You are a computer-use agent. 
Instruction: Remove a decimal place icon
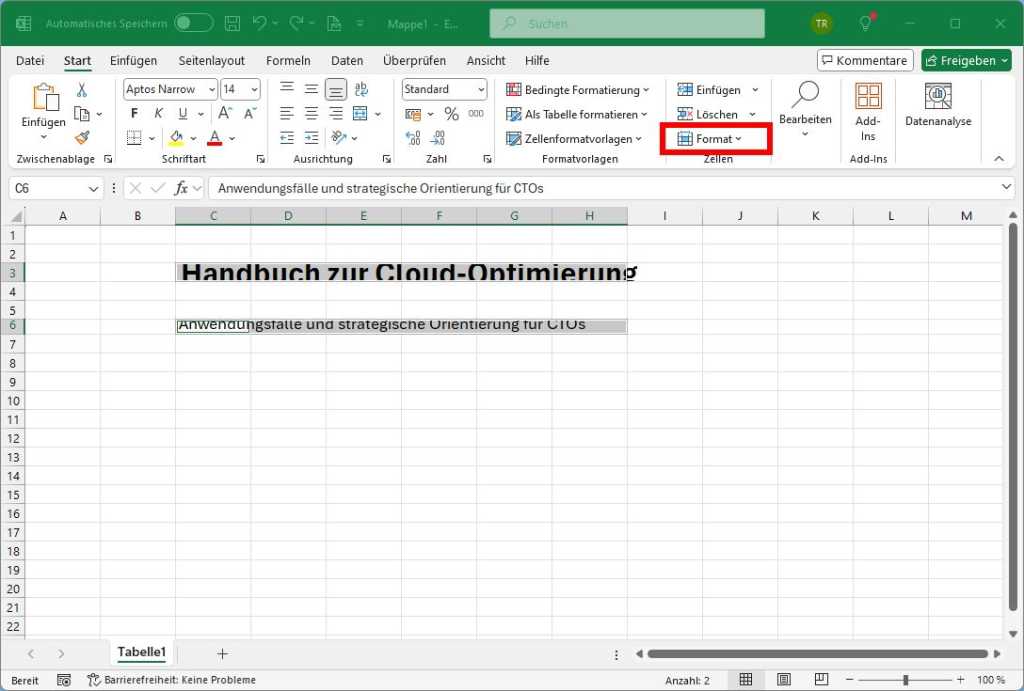[438, 138]
